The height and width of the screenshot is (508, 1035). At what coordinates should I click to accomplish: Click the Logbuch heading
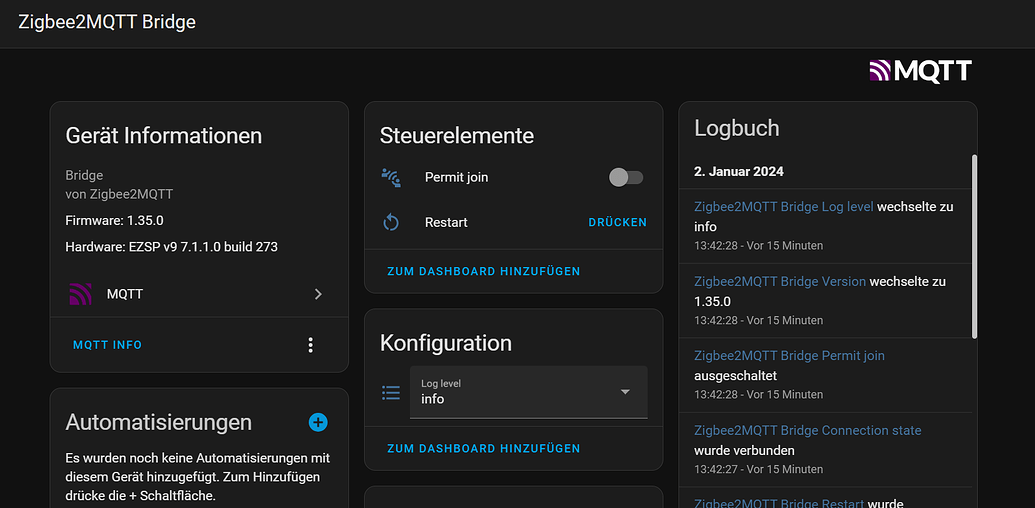pyautogui.click(x=737, y=128)
